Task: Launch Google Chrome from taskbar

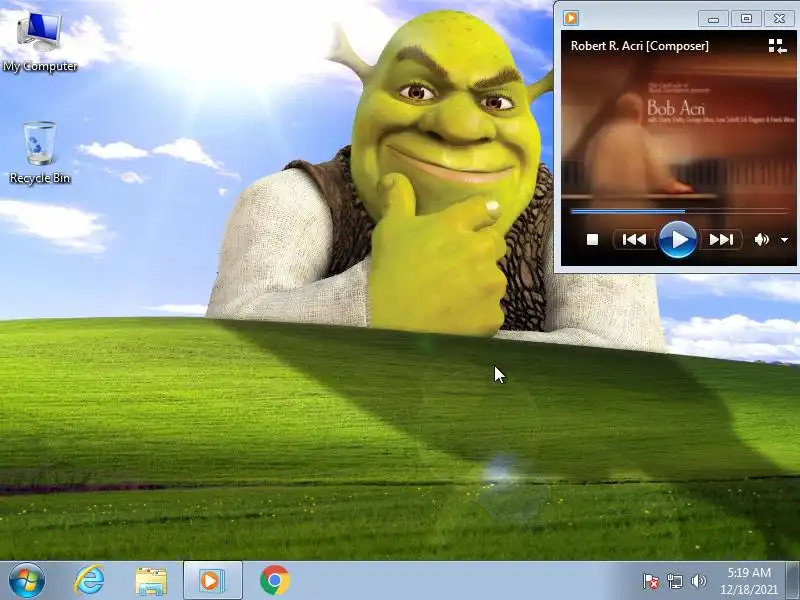Action: coord(274,581)
